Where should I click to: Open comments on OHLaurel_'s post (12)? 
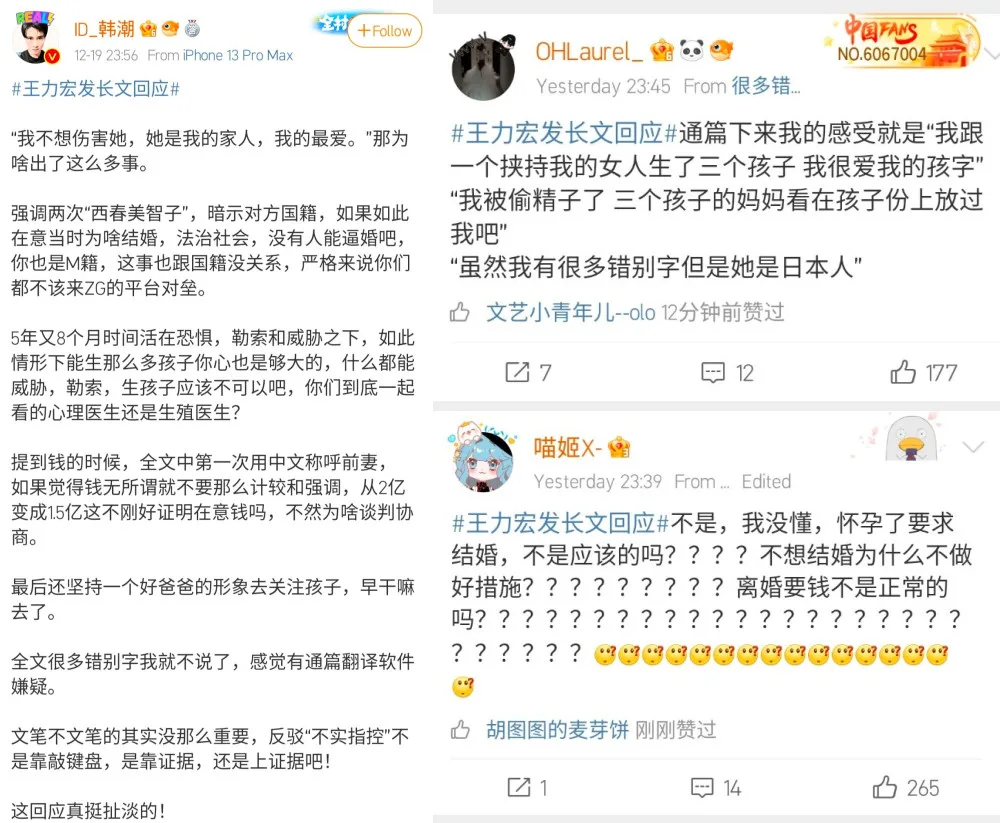click(x=727, y=373)
